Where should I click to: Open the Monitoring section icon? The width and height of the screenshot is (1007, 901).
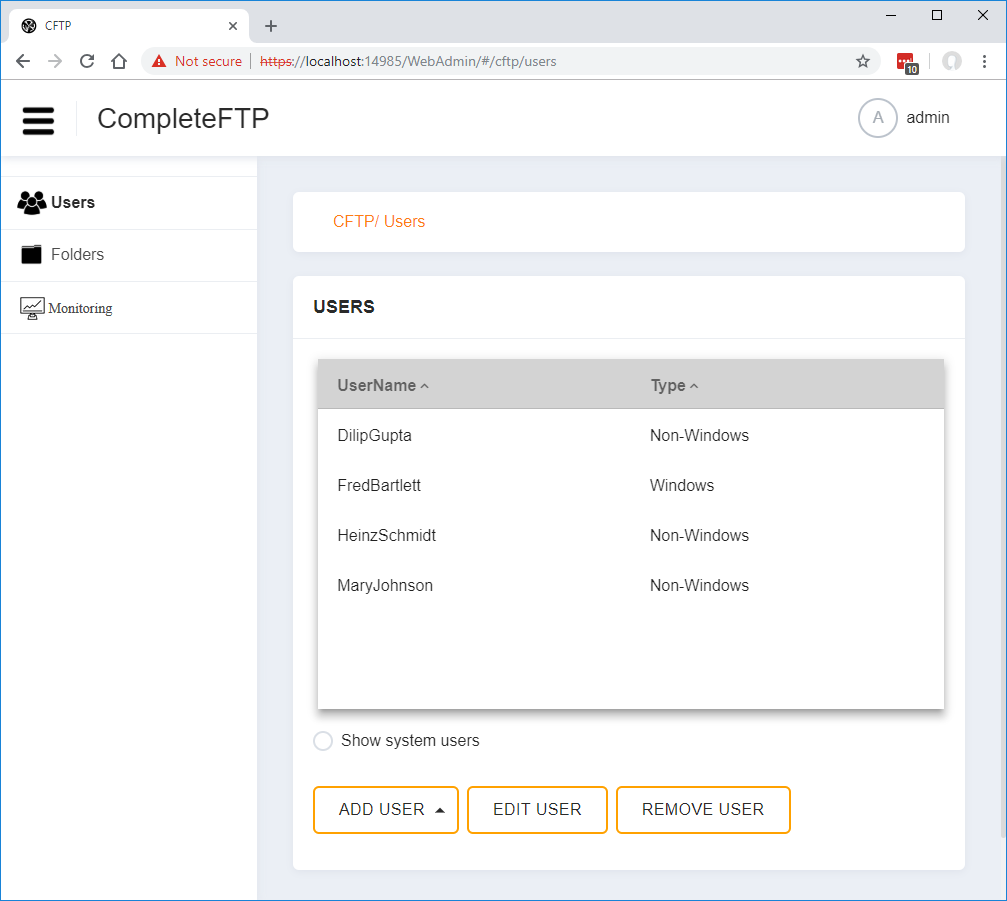(x=31, y=307)
